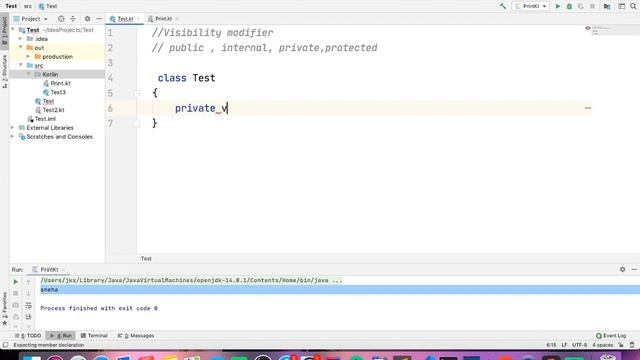Click the Stop button in the top toolbar
The image size is (640, 360).
[x=592, y=6]
